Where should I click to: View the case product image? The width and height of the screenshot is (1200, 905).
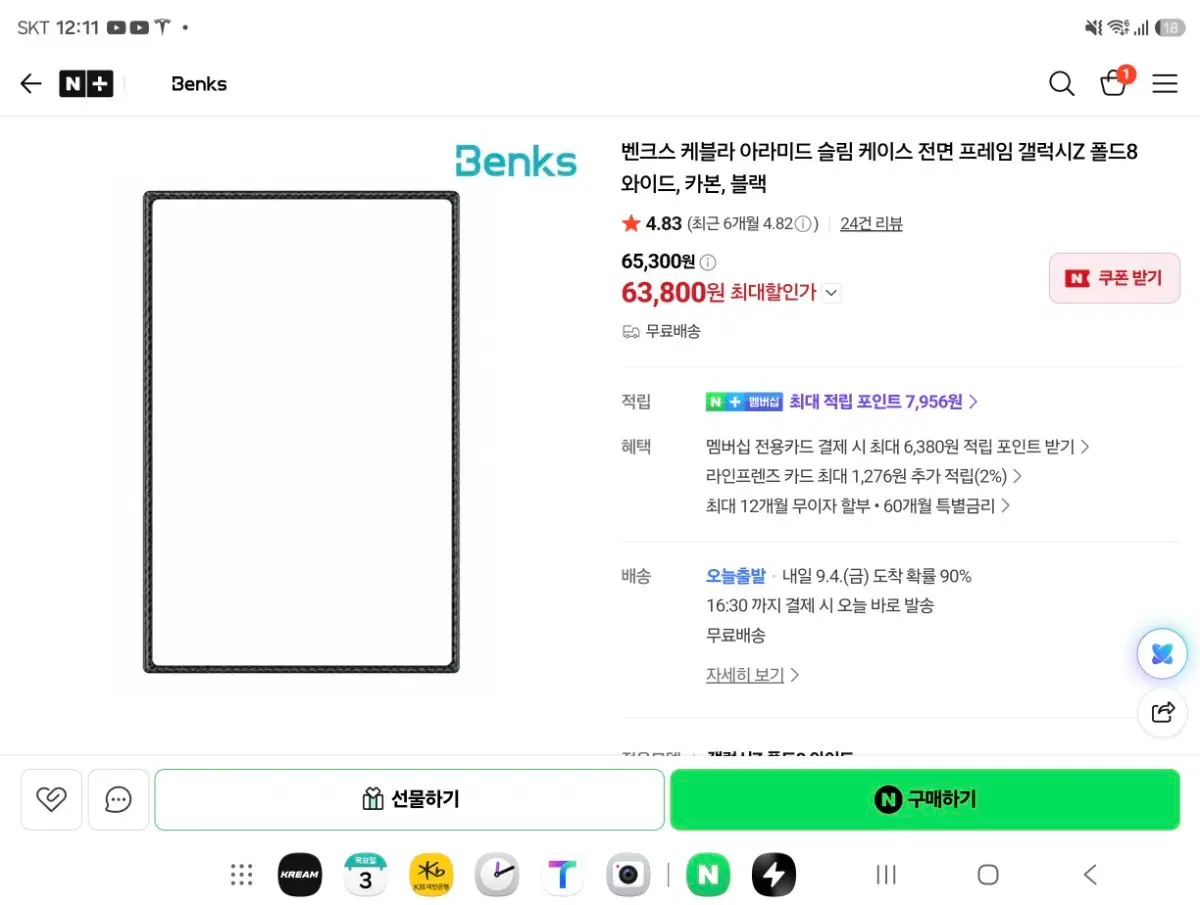(301, 432)
